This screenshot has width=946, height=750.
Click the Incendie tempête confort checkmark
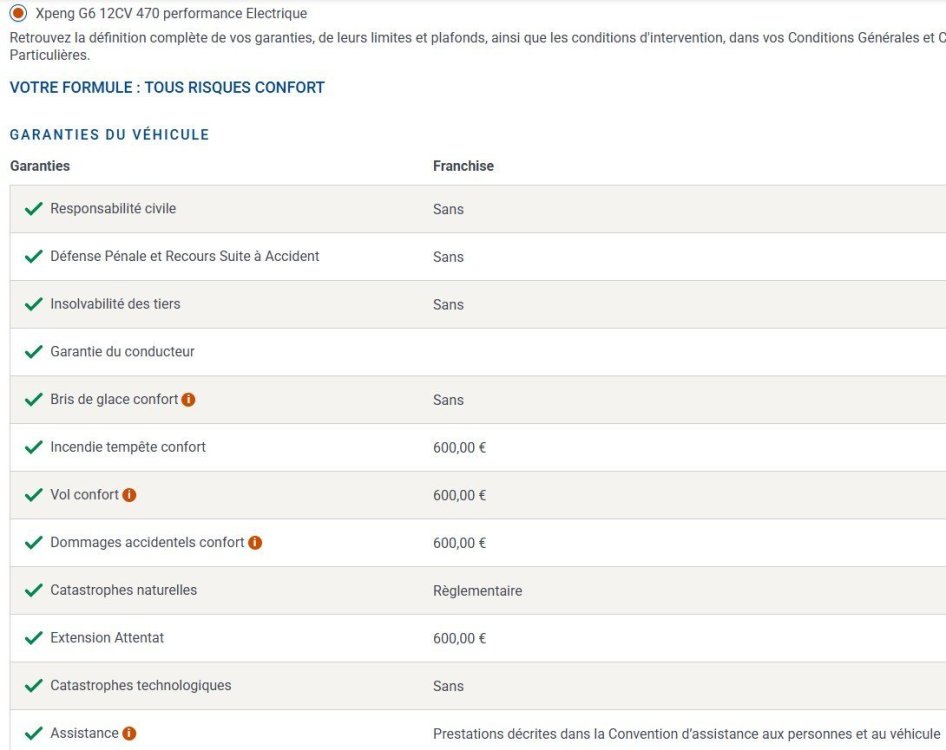point(34,447)
